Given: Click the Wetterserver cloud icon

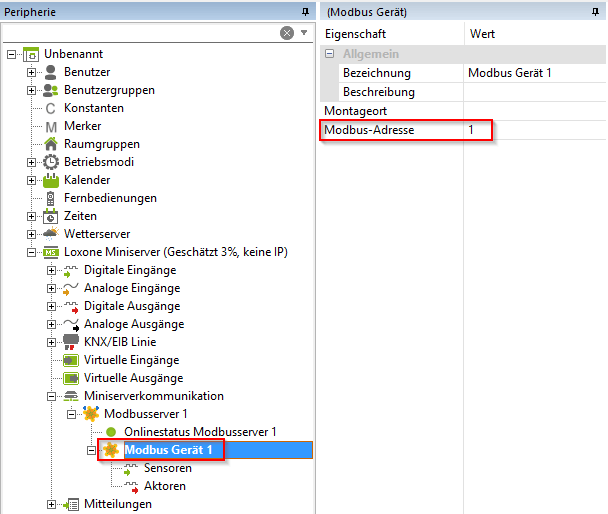Looking at the screenshot, I should (50, 234).
